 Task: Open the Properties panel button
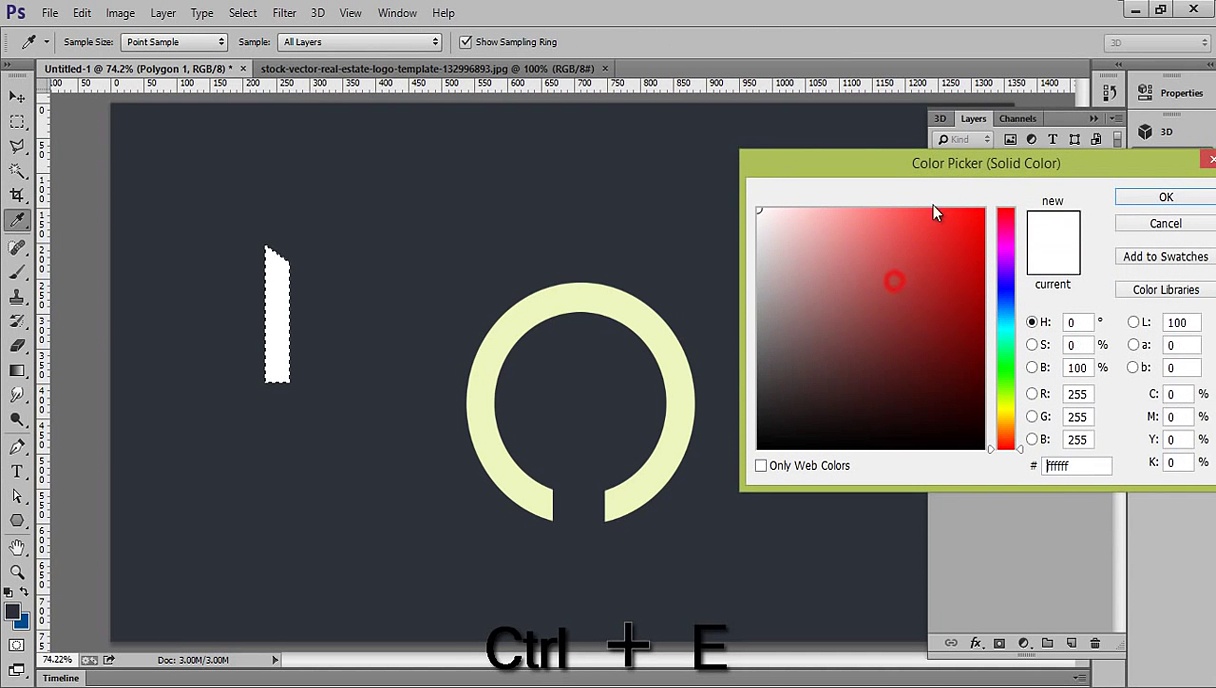pyautogui.click(x=1170, y=93)
